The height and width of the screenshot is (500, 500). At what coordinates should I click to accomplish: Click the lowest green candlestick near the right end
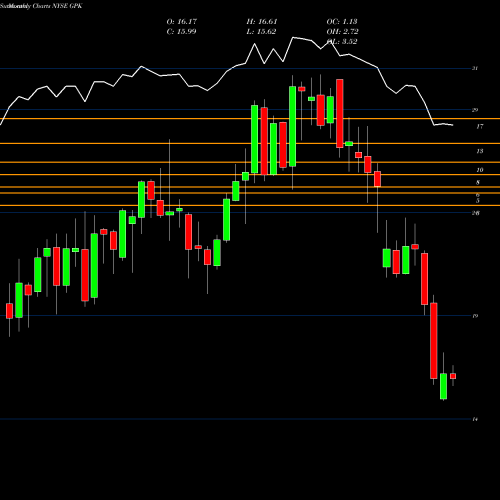[443, 386]
